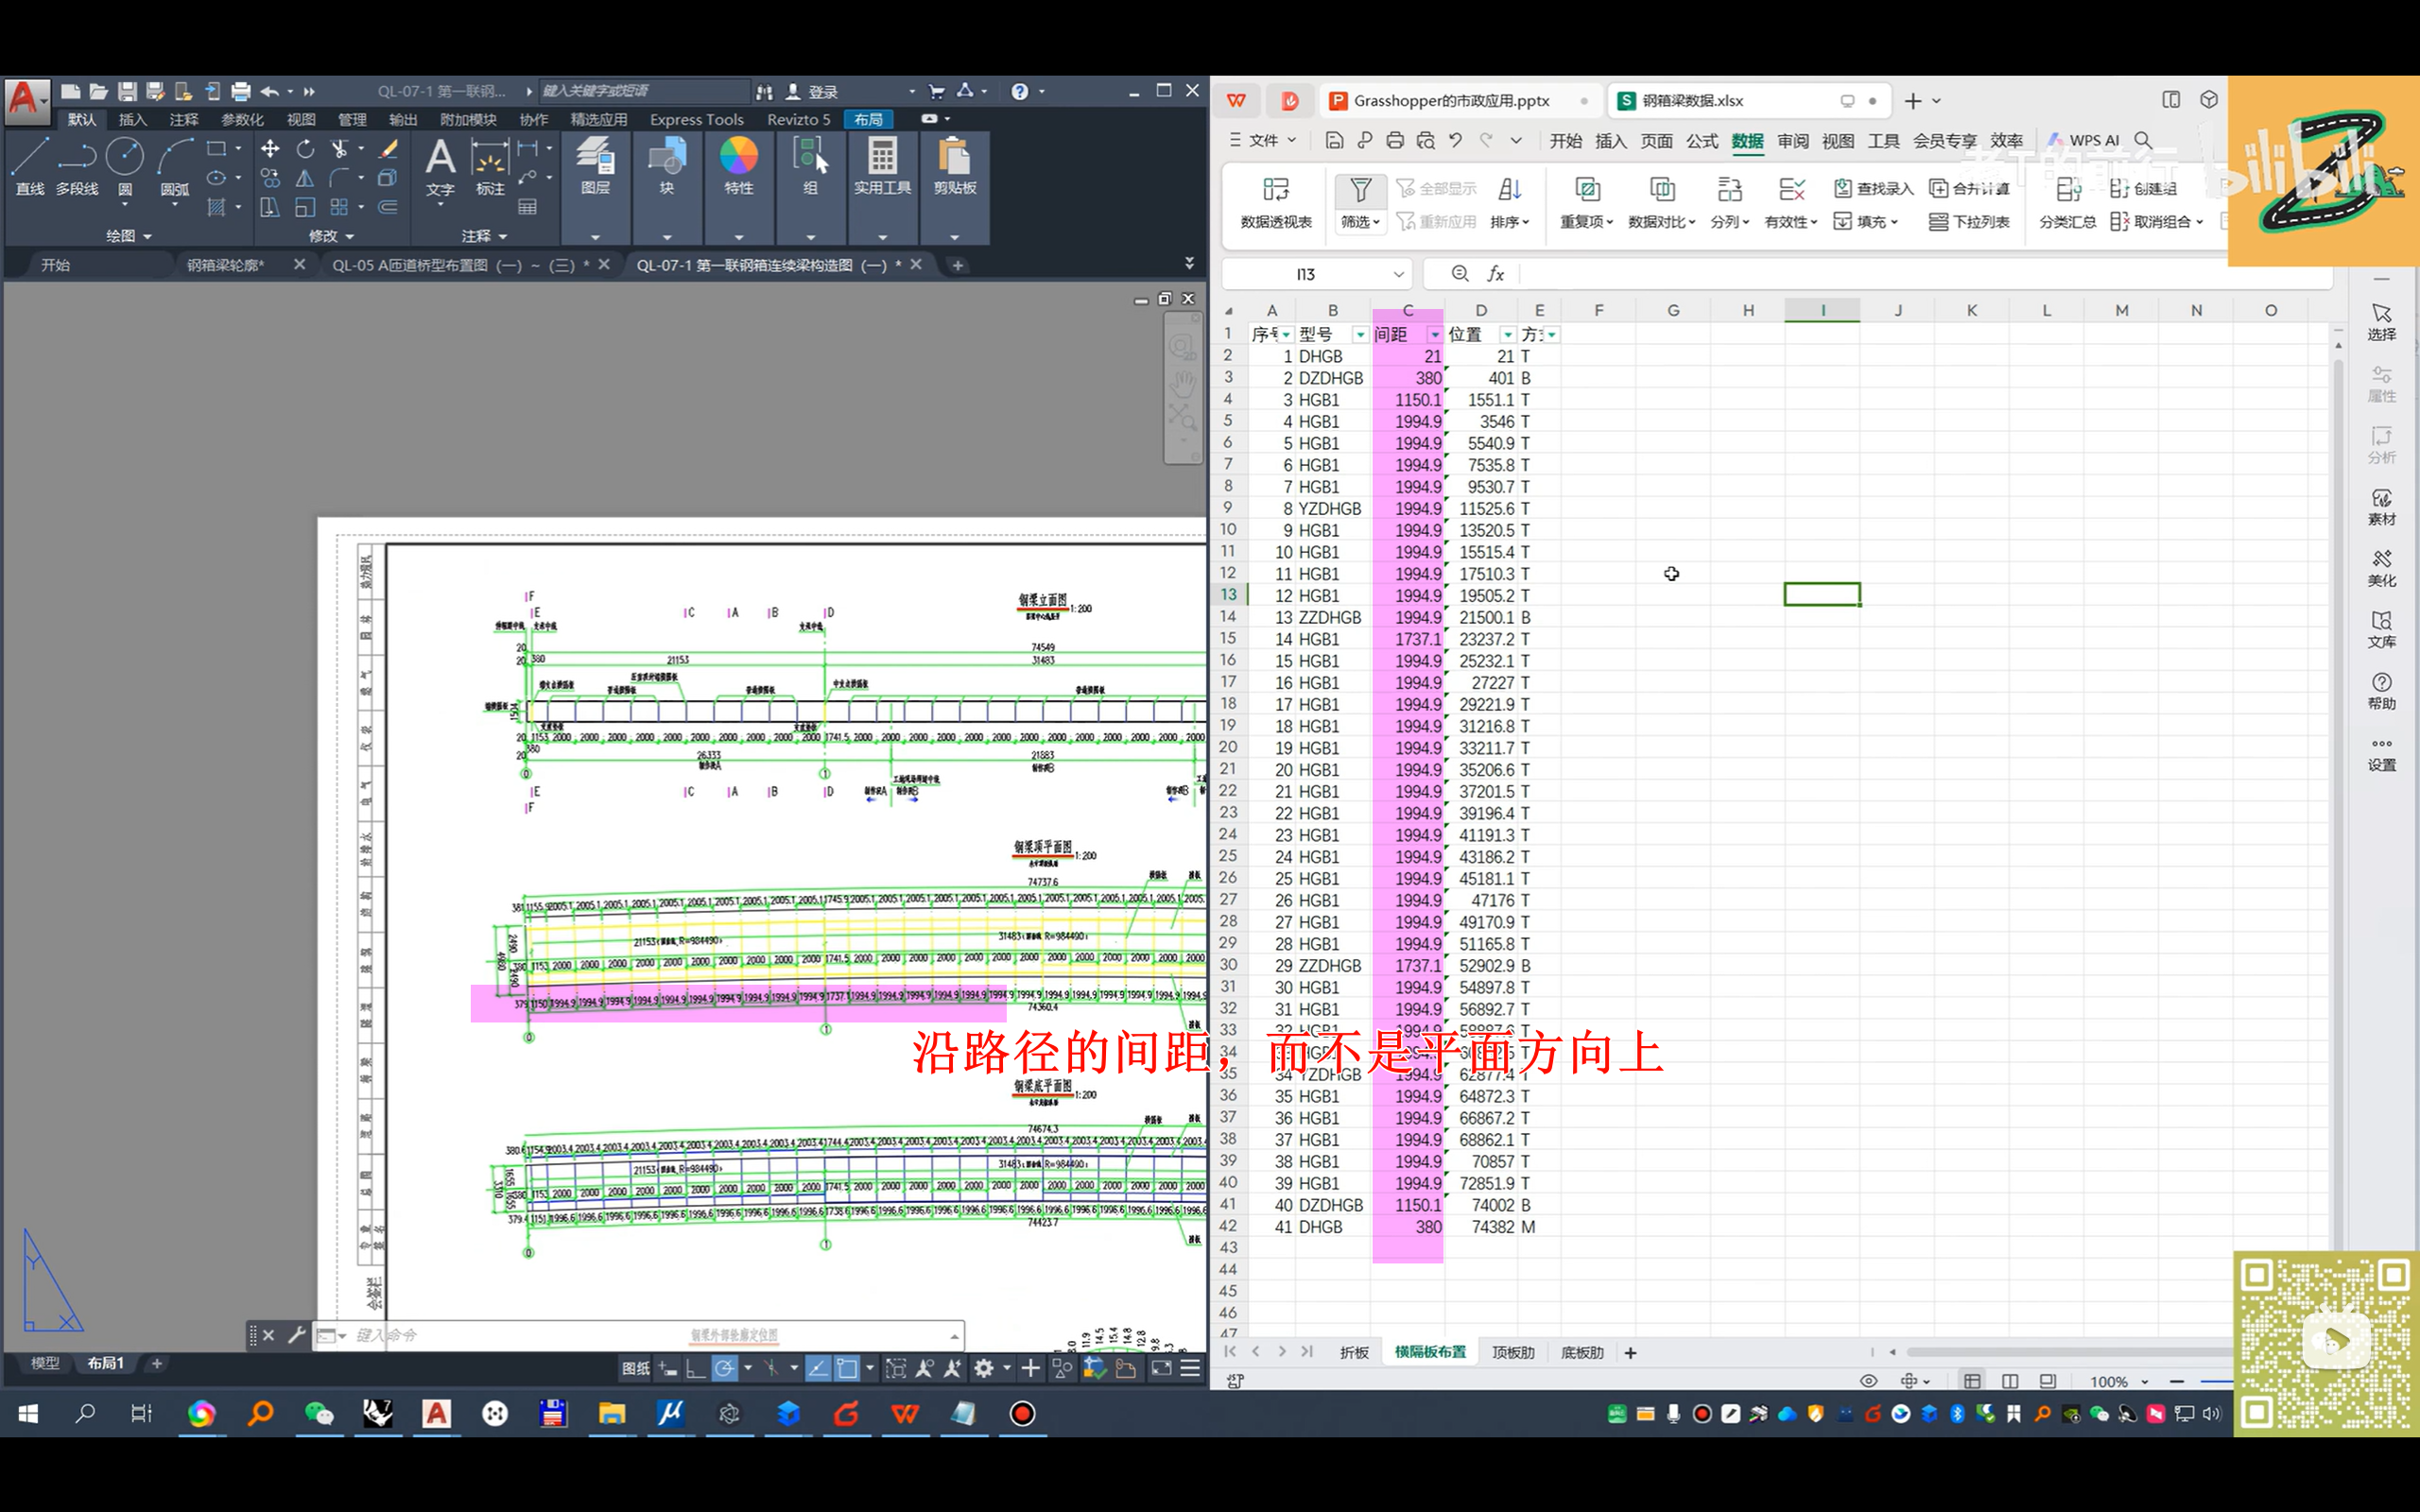Click the 筛选 filter funnel icon

point(1360,190)
